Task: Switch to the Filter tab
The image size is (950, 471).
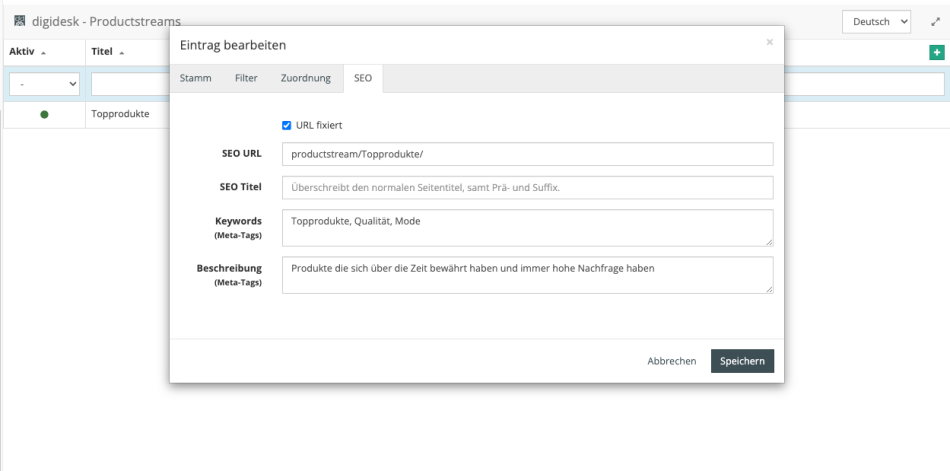Action: tap(246, 78)
